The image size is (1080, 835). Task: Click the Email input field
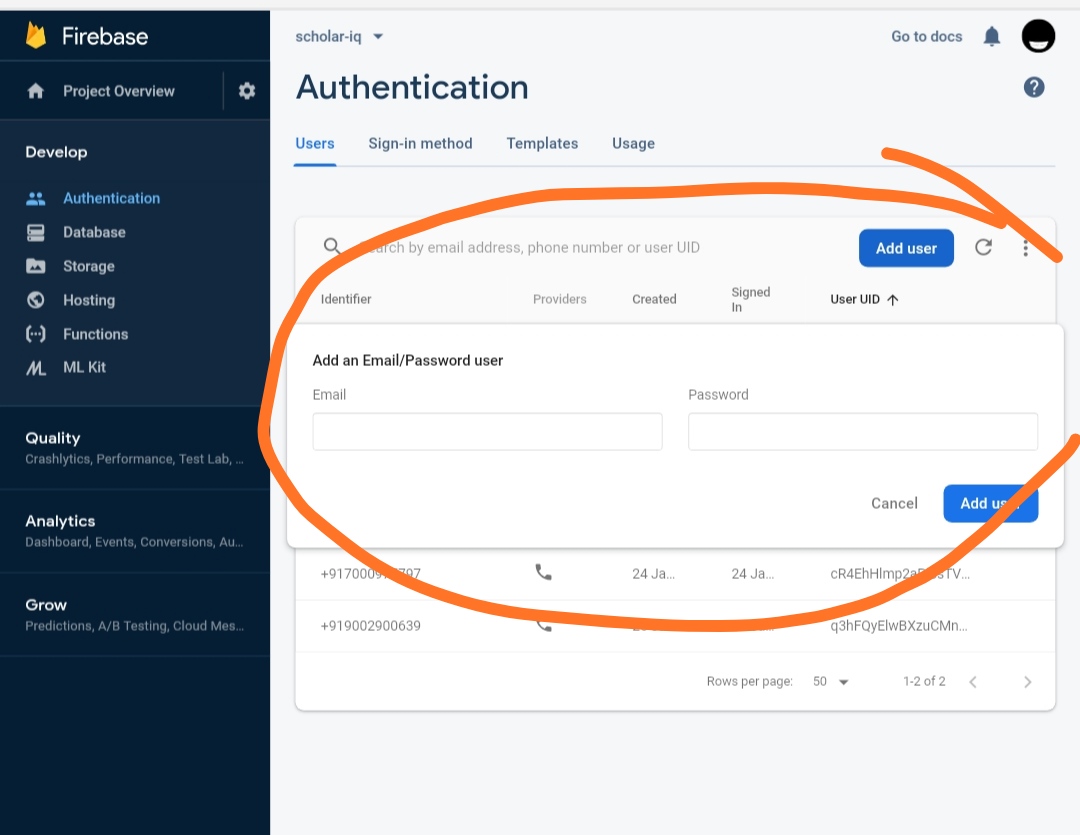click(x=488, y=432)
